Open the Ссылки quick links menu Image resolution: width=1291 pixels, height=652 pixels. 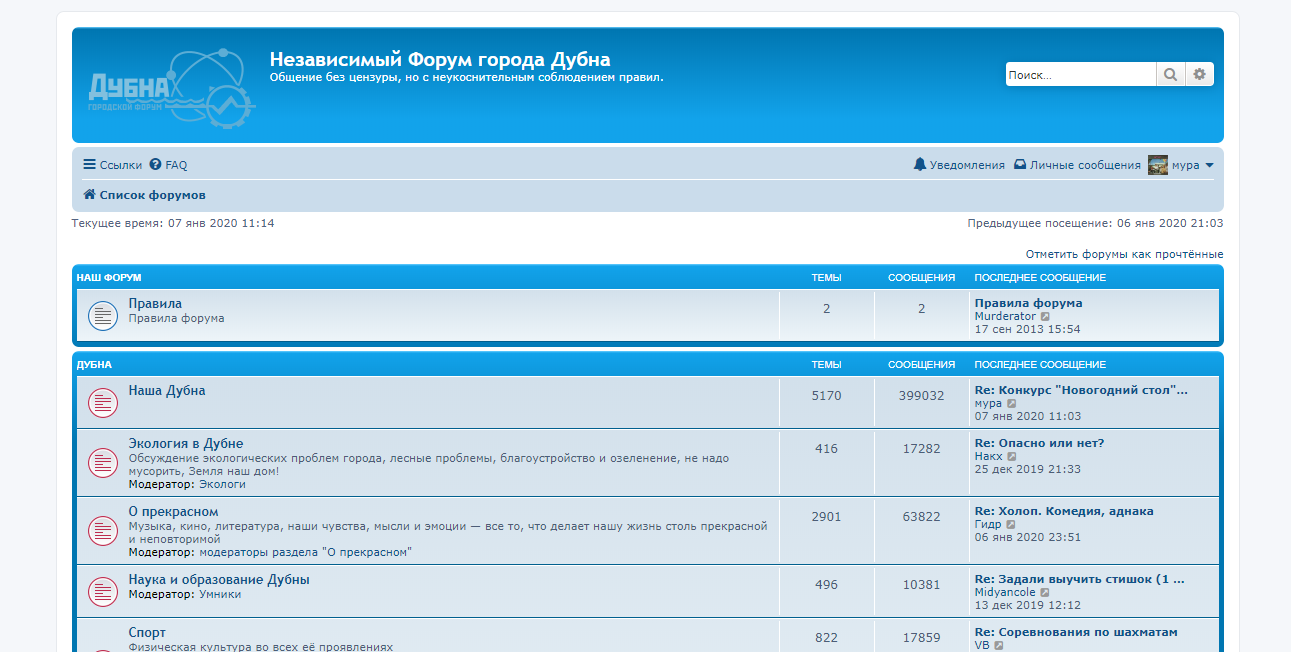point(112,165)
